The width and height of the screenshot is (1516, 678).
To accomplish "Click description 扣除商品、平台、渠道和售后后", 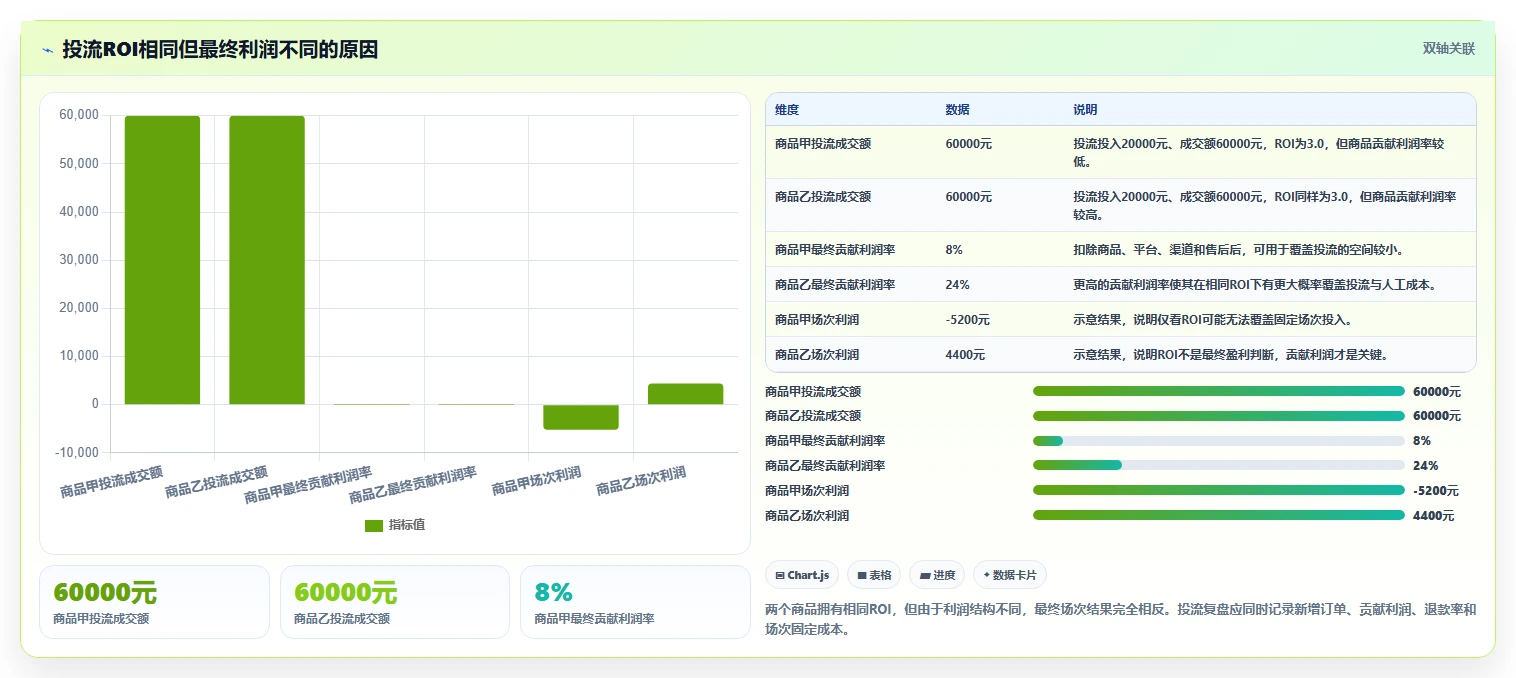I will tap(1240, 249).
